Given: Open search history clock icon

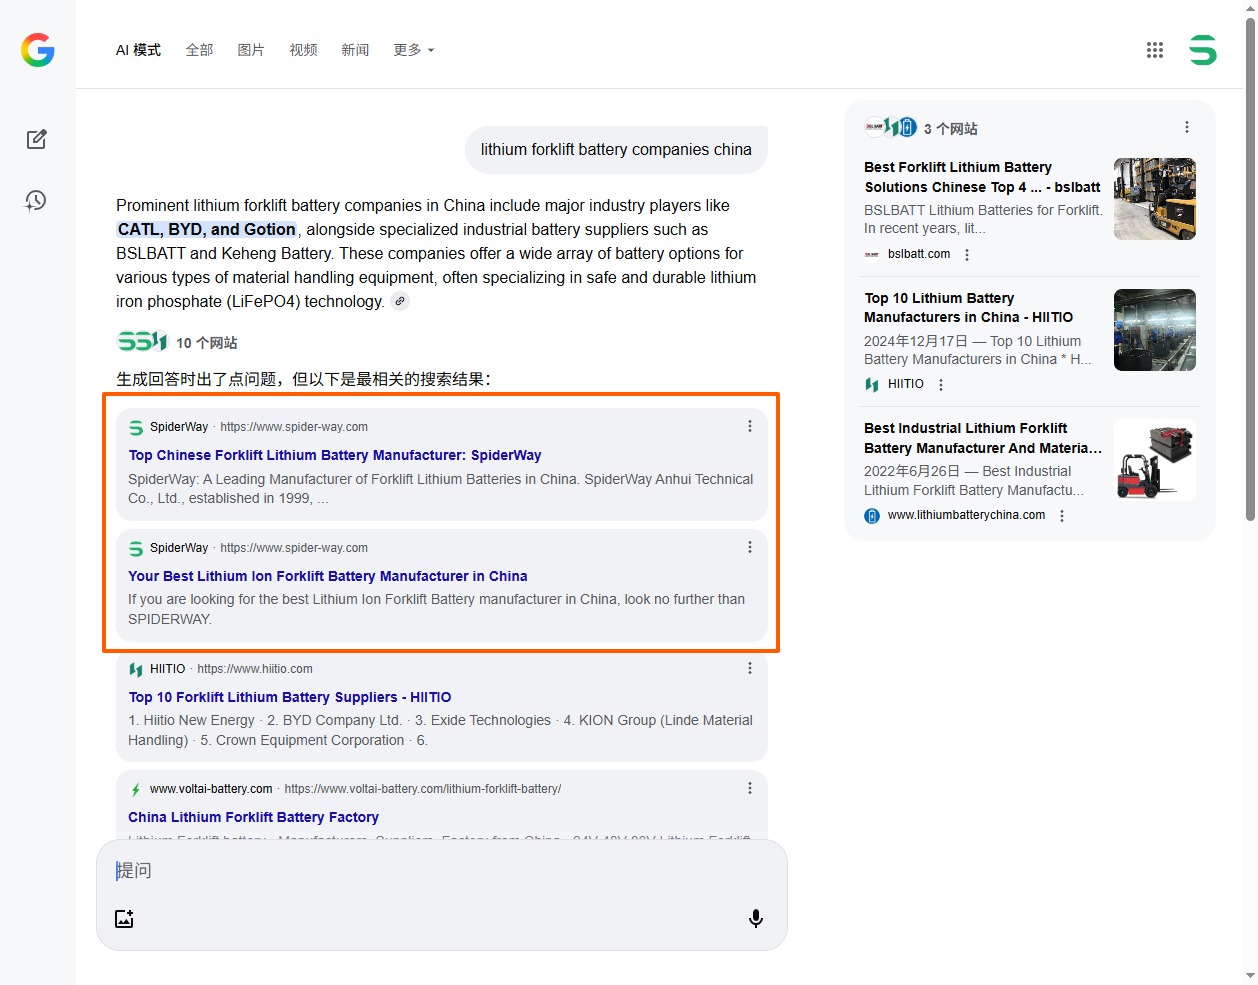Looking at the screenshot, I should 36,201.
